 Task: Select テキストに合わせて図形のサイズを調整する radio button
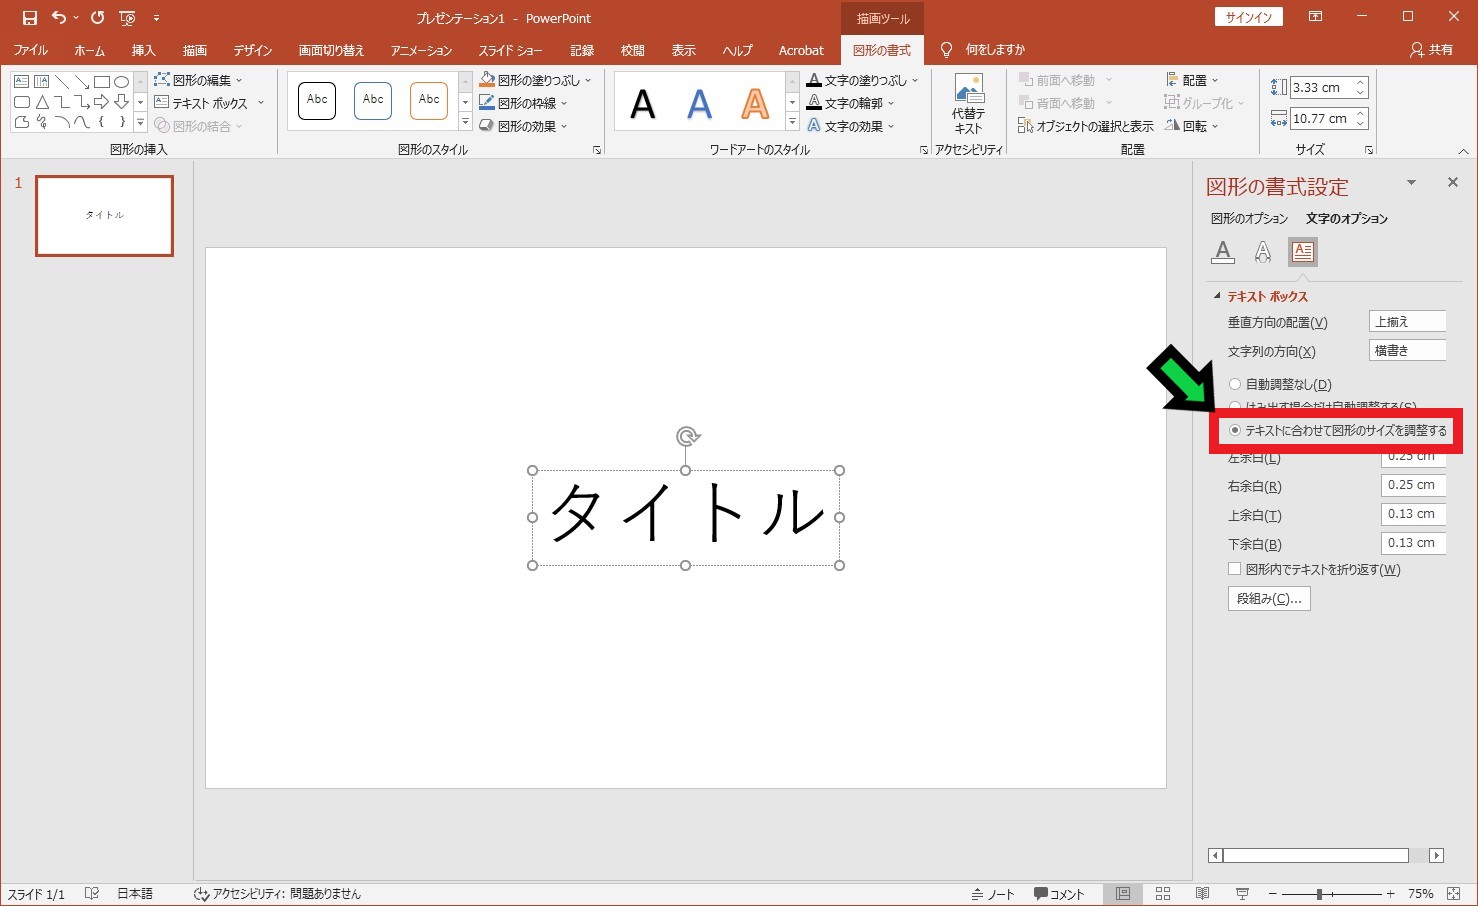click(1235, 430)
